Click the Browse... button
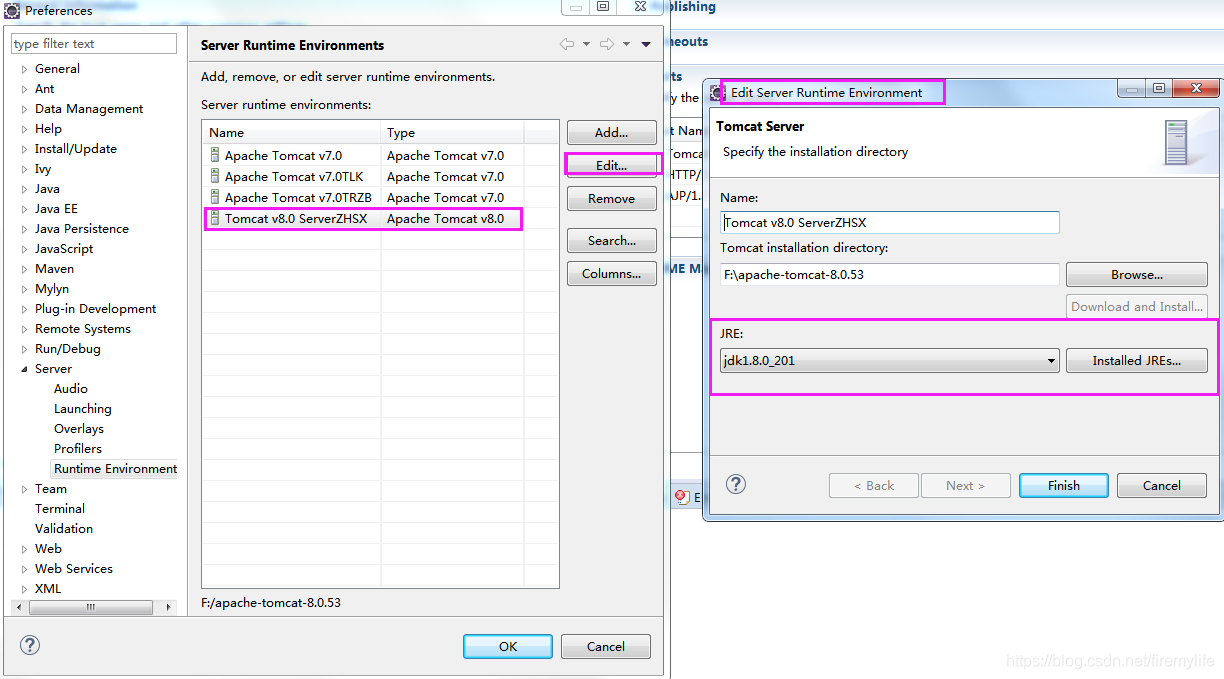 pos(1137,274)
